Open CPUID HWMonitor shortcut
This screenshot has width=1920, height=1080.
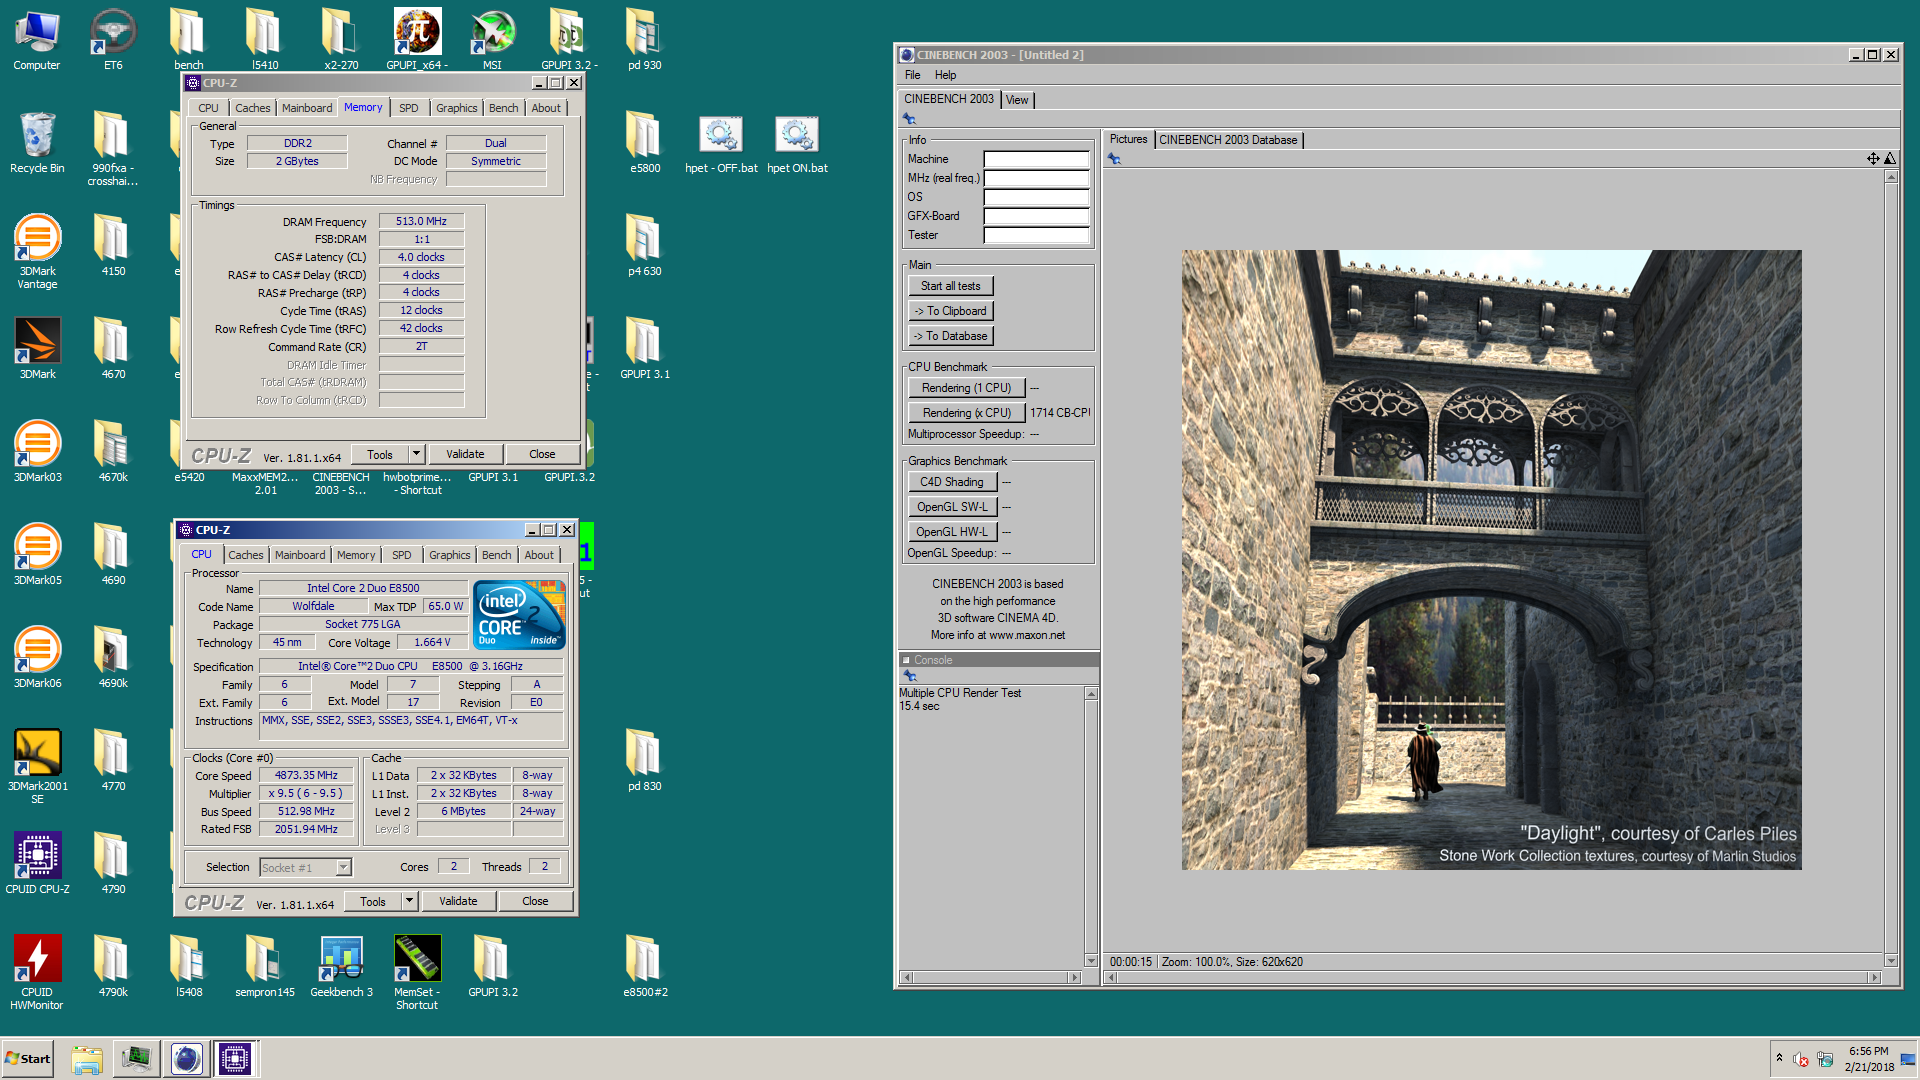pos(37,973)
